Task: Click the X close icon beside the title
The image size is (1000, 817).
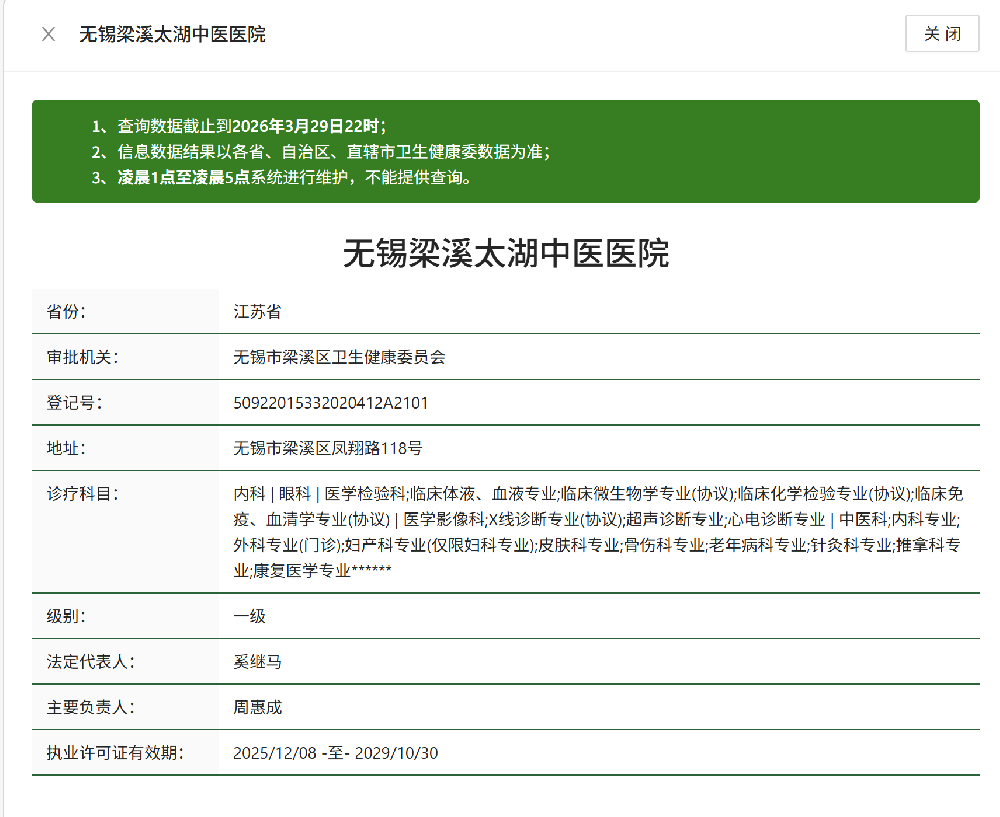Action: click(x=48, y=34)
